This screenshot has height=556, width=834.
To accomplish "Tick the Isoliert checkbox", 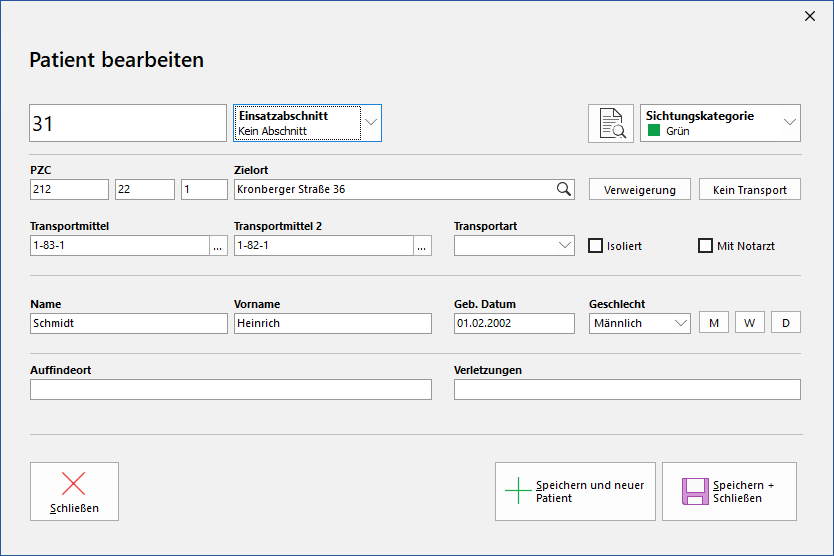I will click(x=596, y=246).
